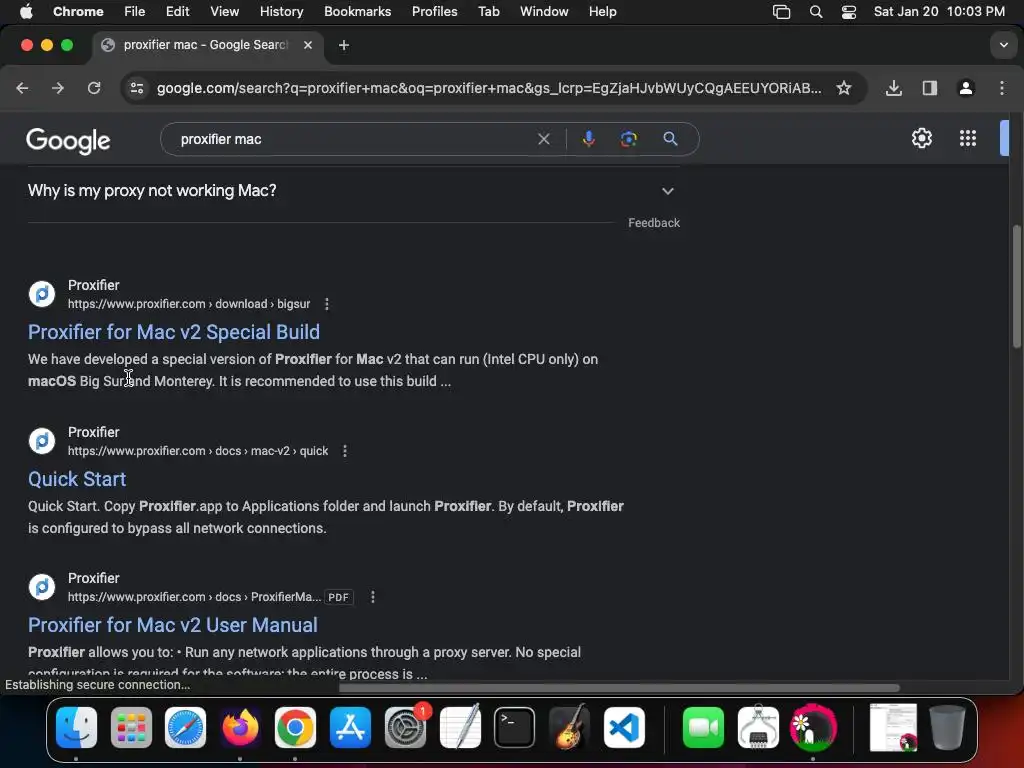The height and width of the screenshot is (768, 1024).
Task: Open Finder from the dock
Action: [x=76, y=728]
